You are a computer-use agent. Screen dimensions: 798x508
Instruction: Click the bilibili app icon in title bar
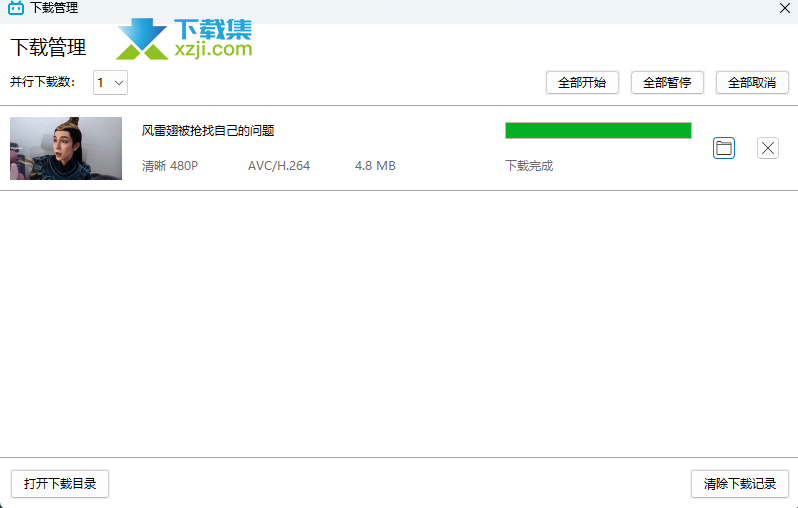[16, 8]
